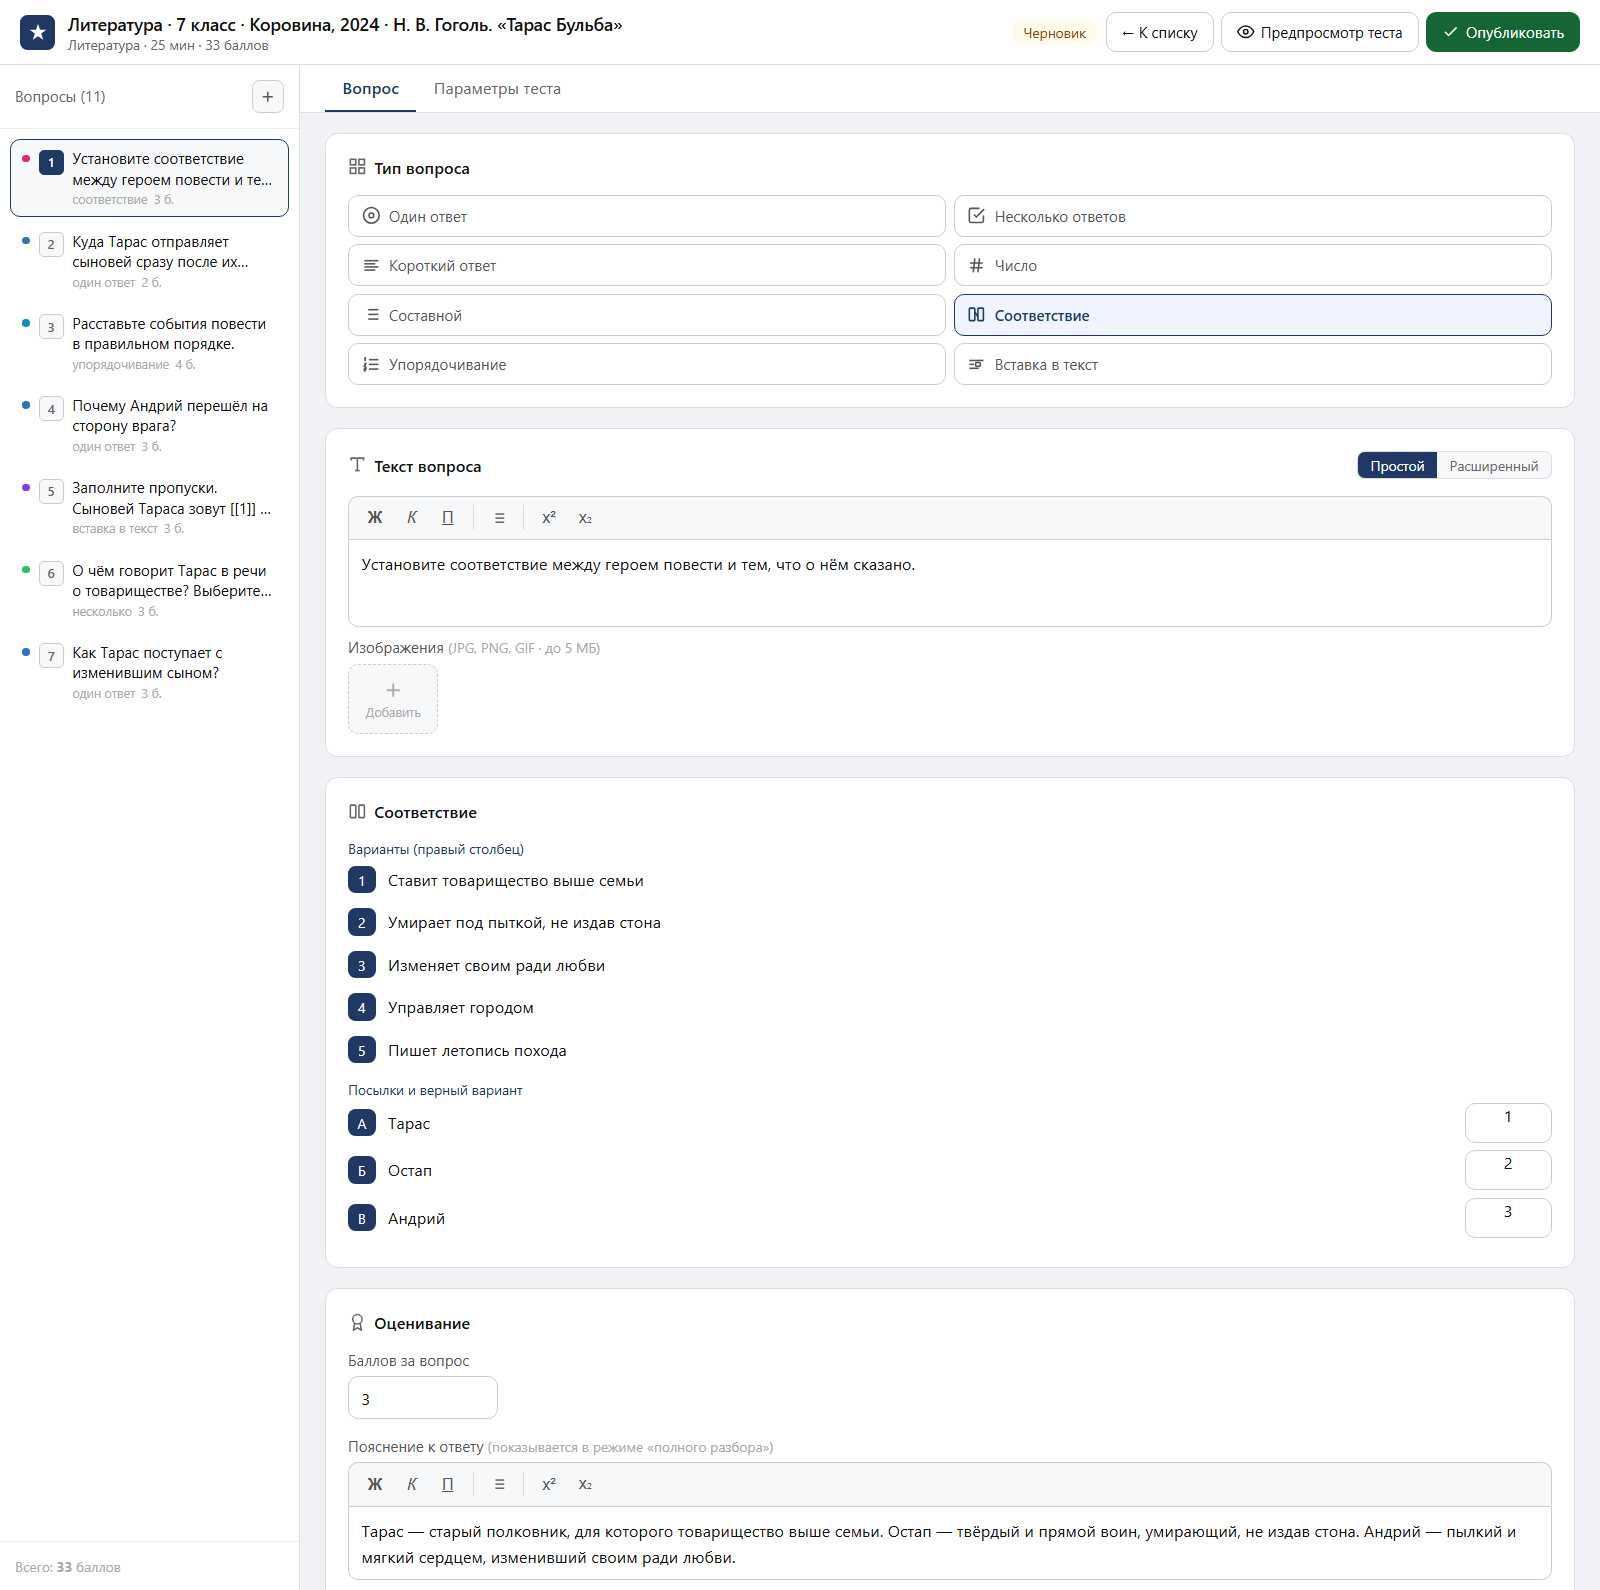Edit 'Баллов за вопрос' points field
This screenshot has height=1590, width=1600.
coord(422,1398)
